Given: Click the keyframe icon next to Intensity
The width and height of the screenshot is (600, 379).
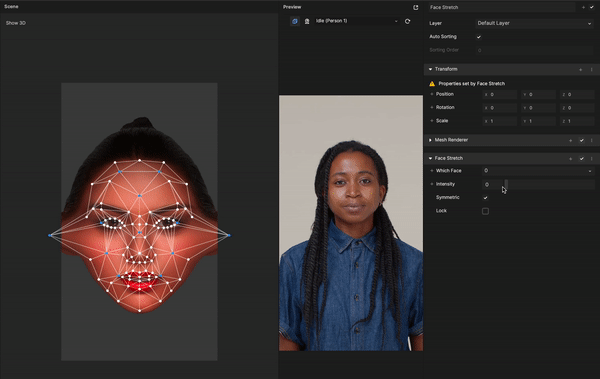Looking at the screenshot, I should click(x=432, y=184).
